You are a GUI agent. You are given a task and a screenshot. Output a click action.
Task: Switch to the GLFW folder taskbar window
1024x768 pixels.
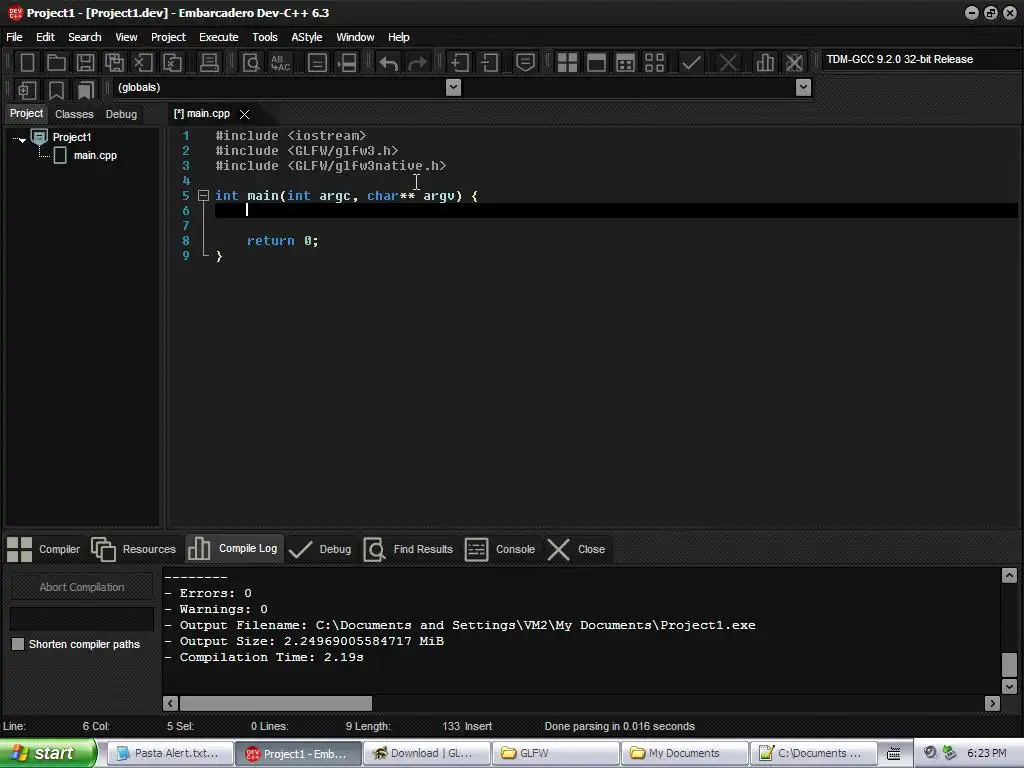tap(555, 753)
